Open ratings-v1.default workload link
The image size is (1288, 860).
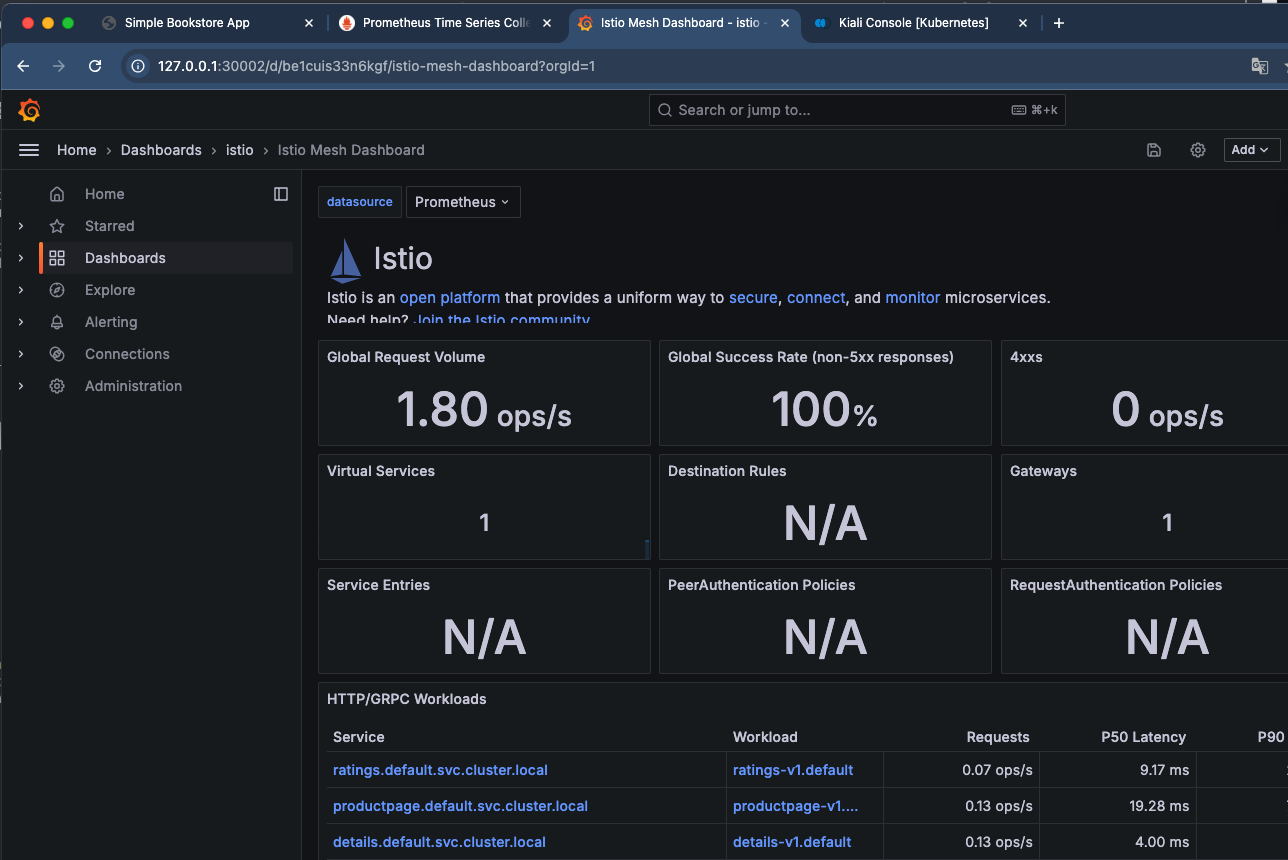pos(793,770)
